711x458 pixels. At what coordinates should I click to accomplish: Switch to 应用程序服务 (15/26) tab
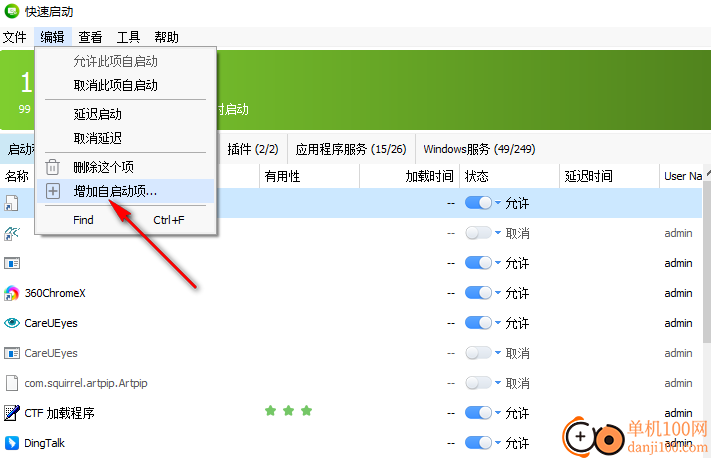(351, 149)
